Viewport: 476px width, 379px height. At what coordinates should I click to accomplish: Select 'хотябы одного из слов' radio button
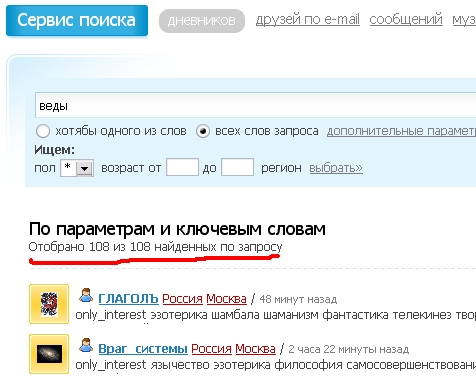(43, 131)
